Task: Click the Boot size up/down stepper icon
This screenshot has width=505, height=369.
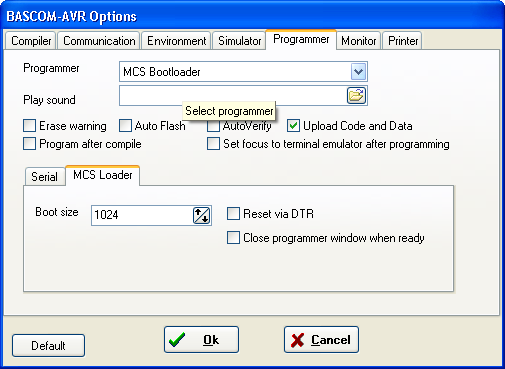Action: tap(202, 215)
